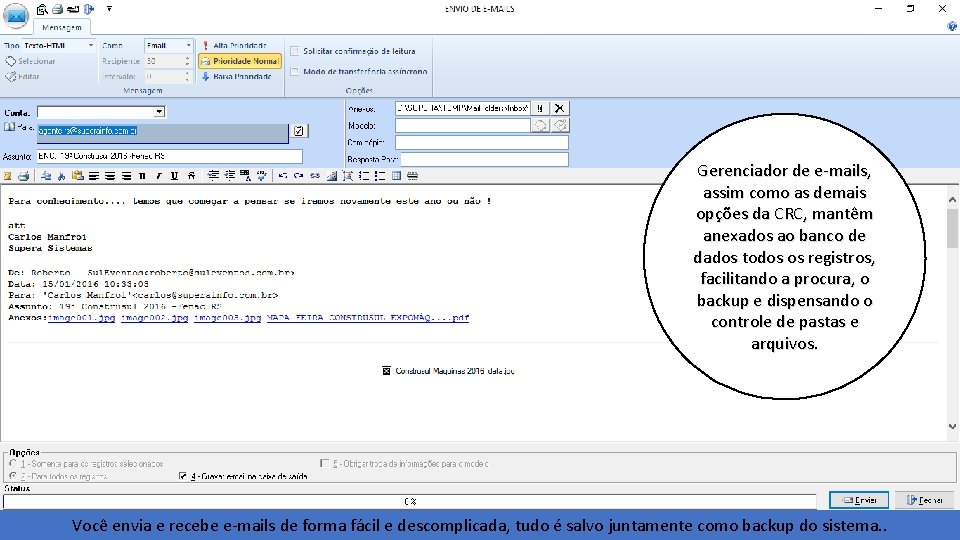The width and height of the screenshot is (960, 540).
Task: Click the redo arrow icon
Action: pyautogui.click(x=298, y=176)
